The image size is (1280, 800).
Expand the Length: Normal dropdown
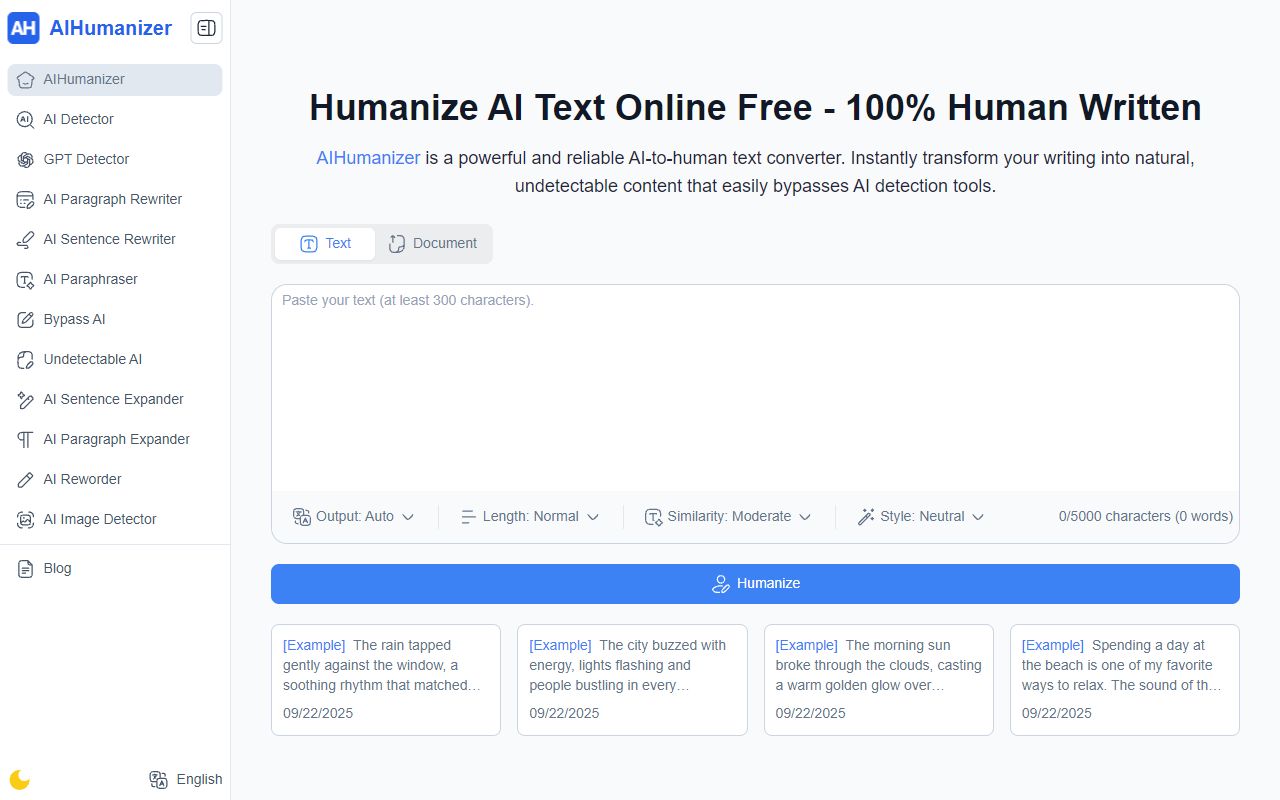530,516
